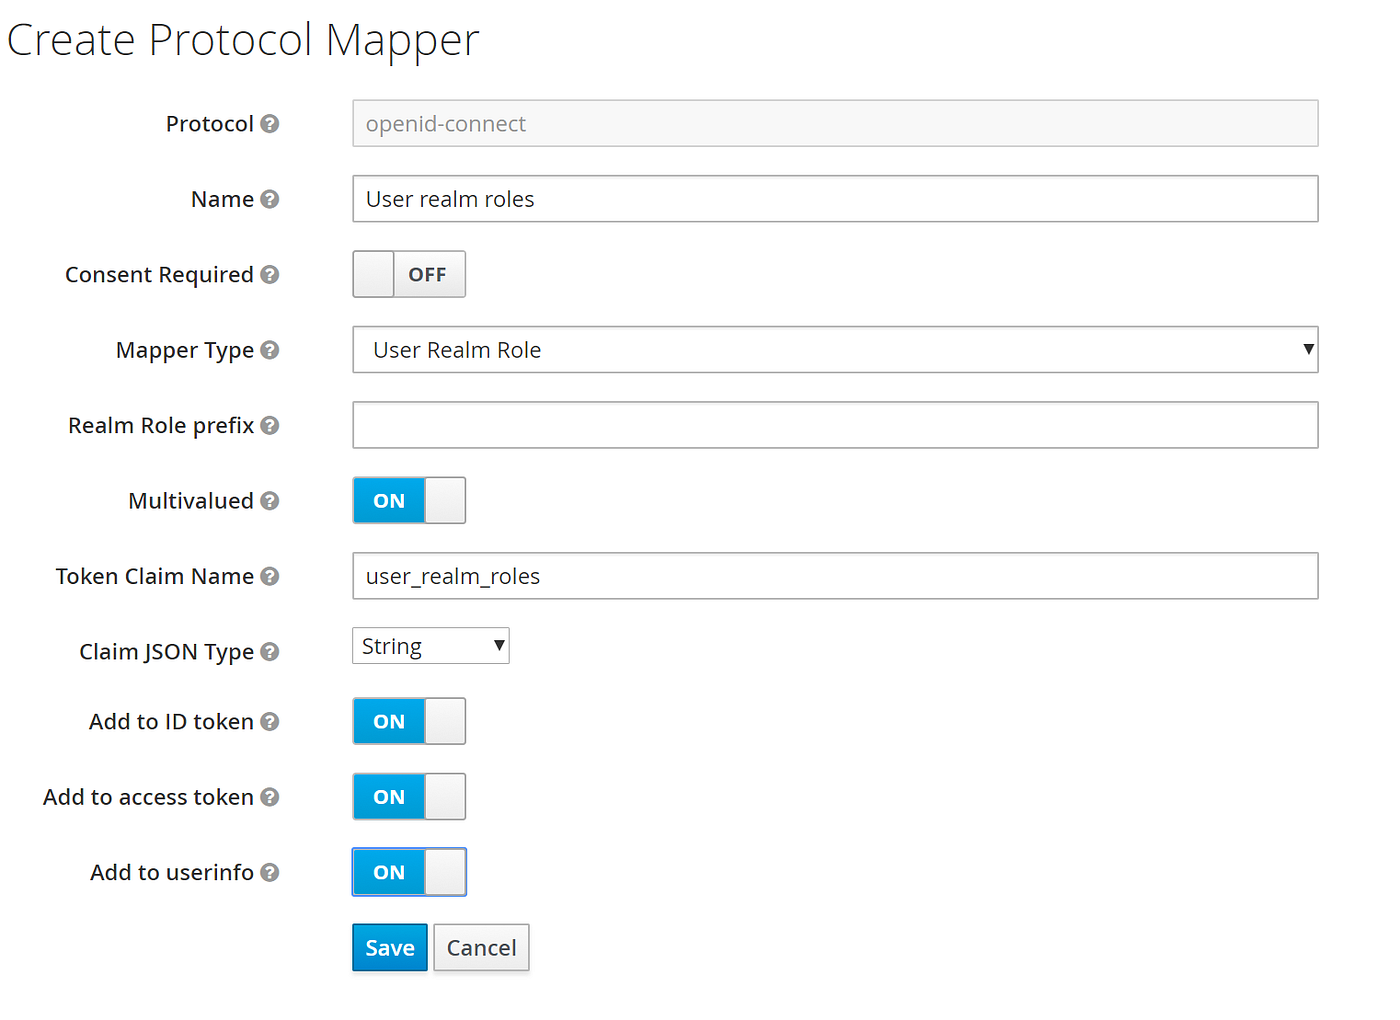Expand the Claim JSON Type String dropdown
The width and height of the screenshot is (1400, 1020).
[431, 646]
